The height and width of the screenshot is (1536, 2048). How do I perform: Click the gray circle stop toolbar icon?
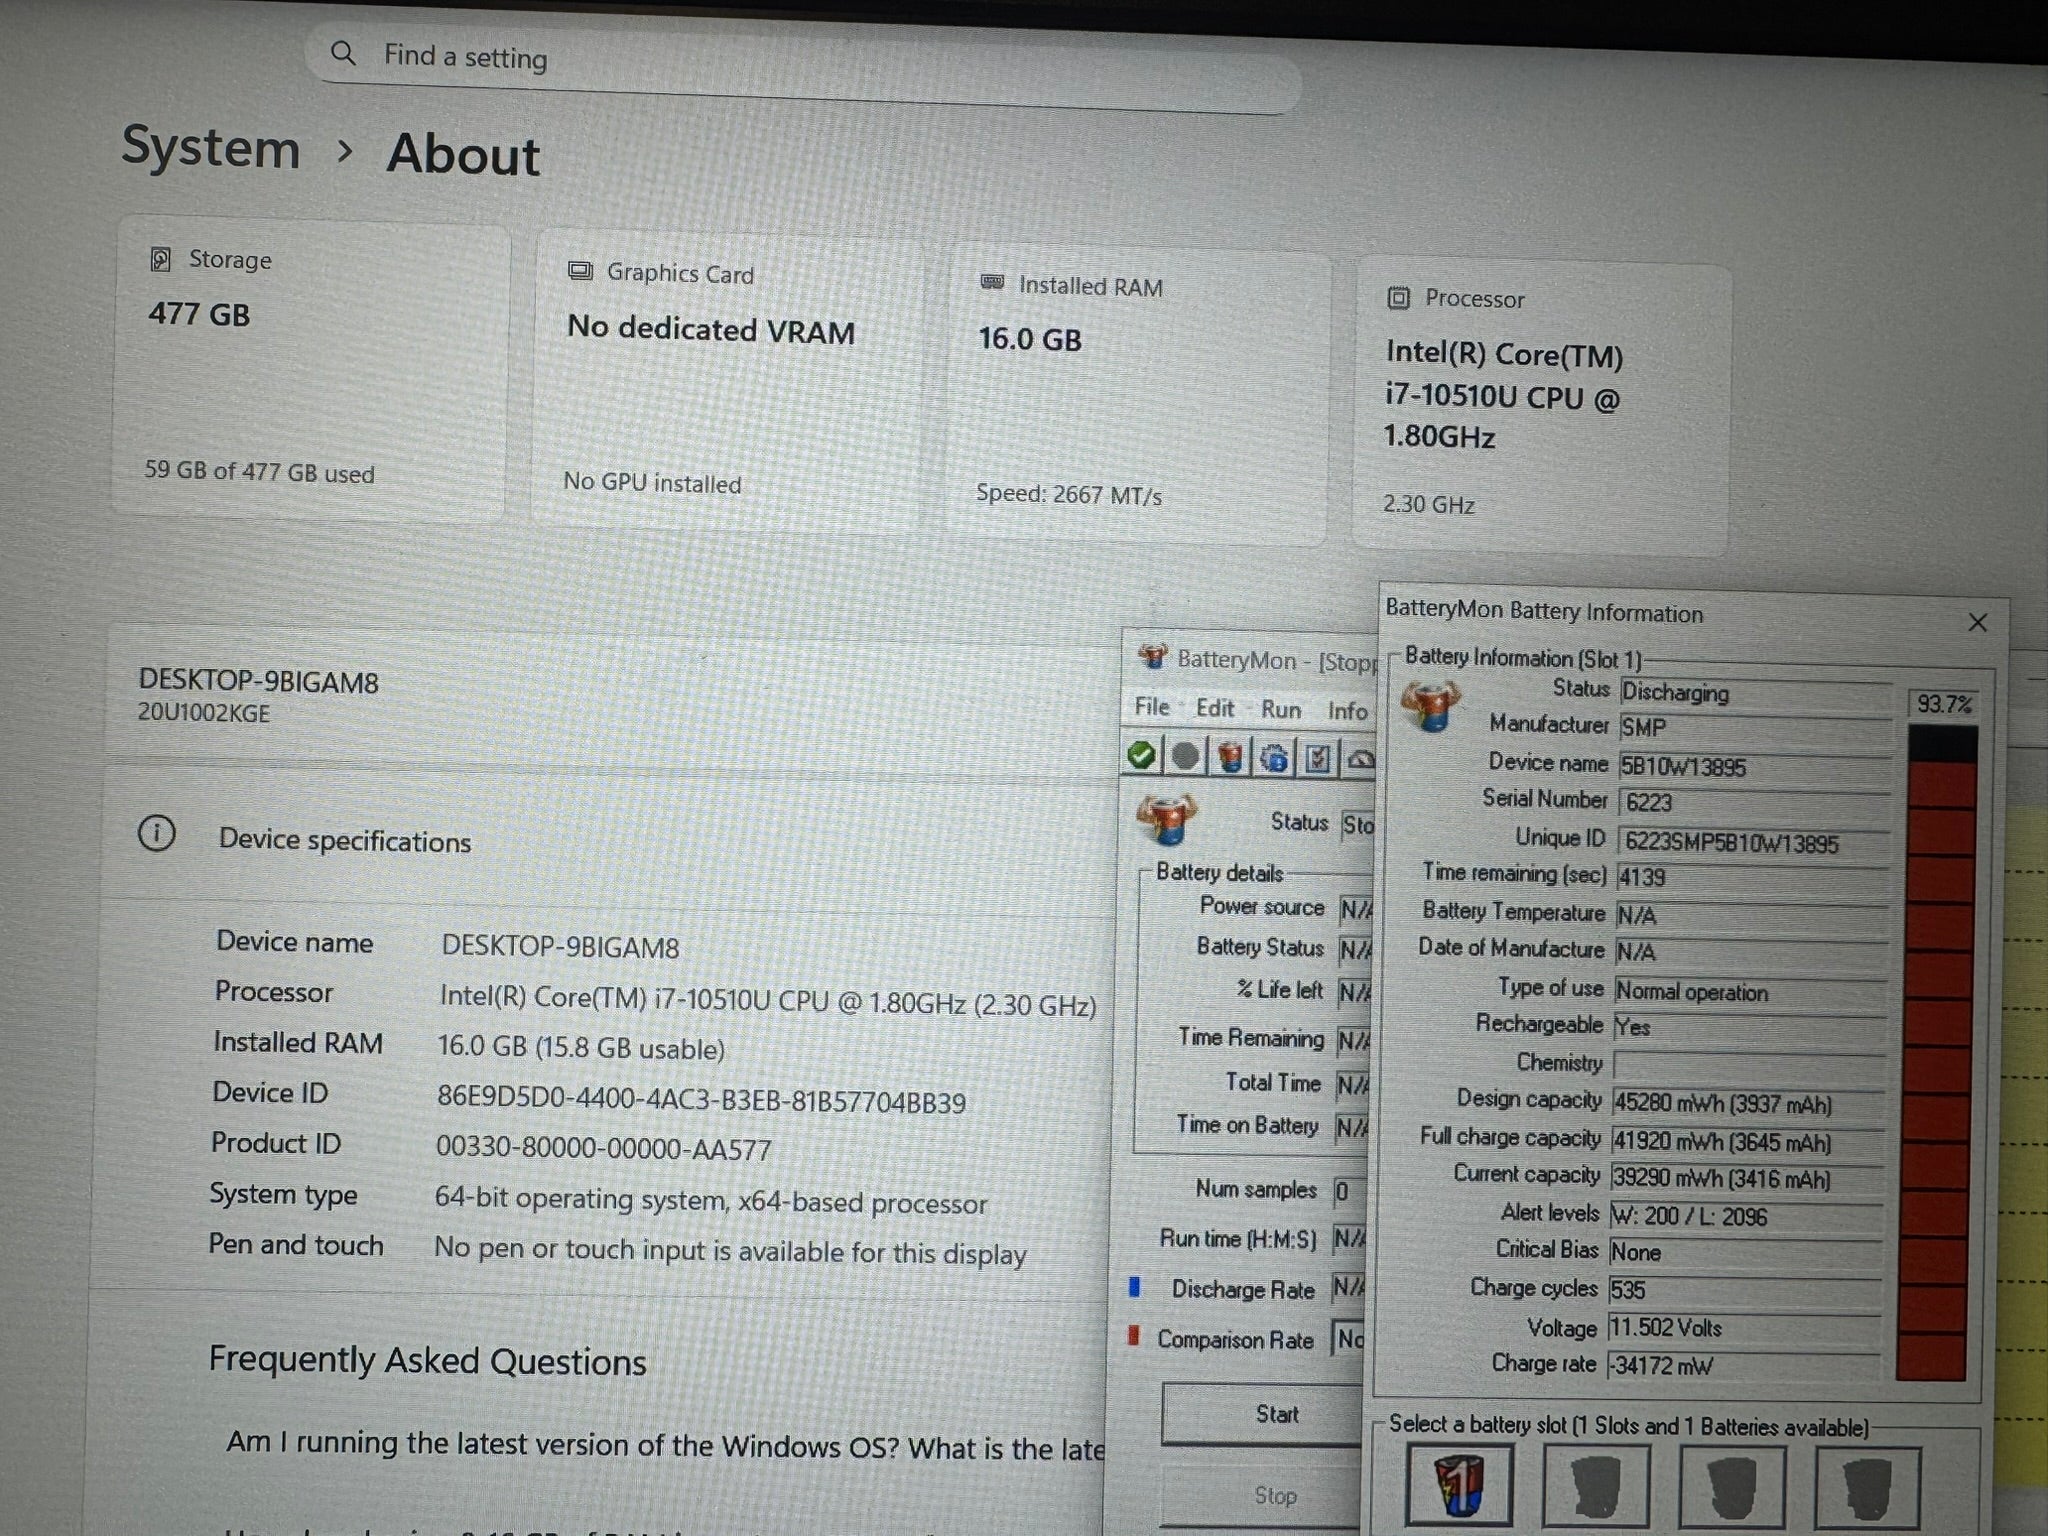pos(1185,757)
